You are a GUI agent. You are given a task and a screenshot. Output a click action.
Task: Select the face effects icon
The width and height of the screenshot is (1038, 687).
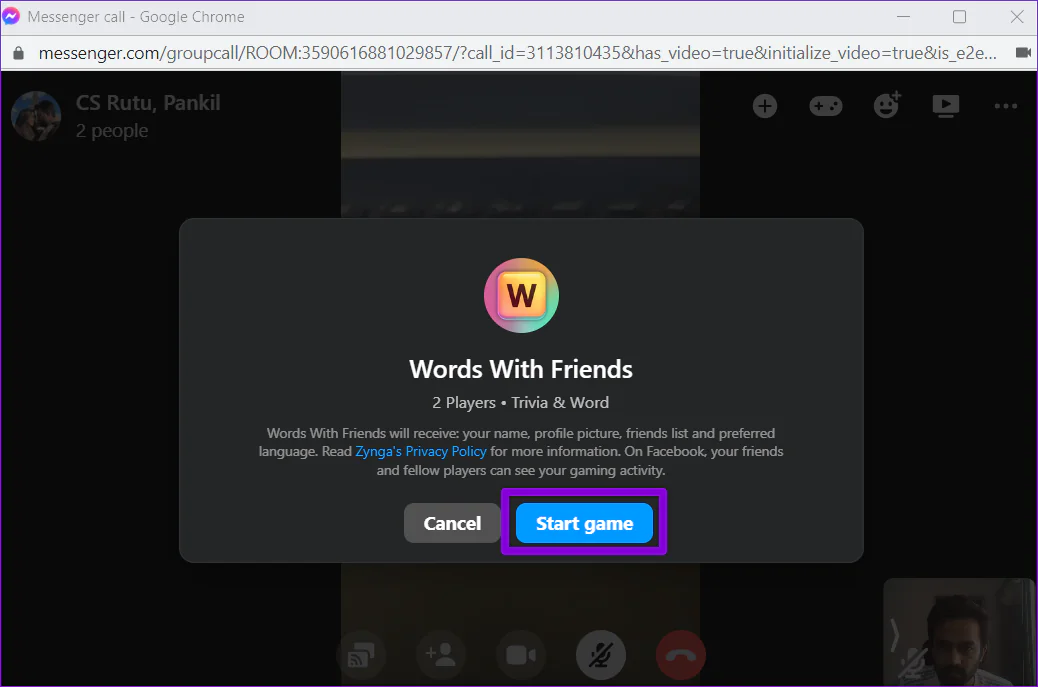(x=886, y=105)
